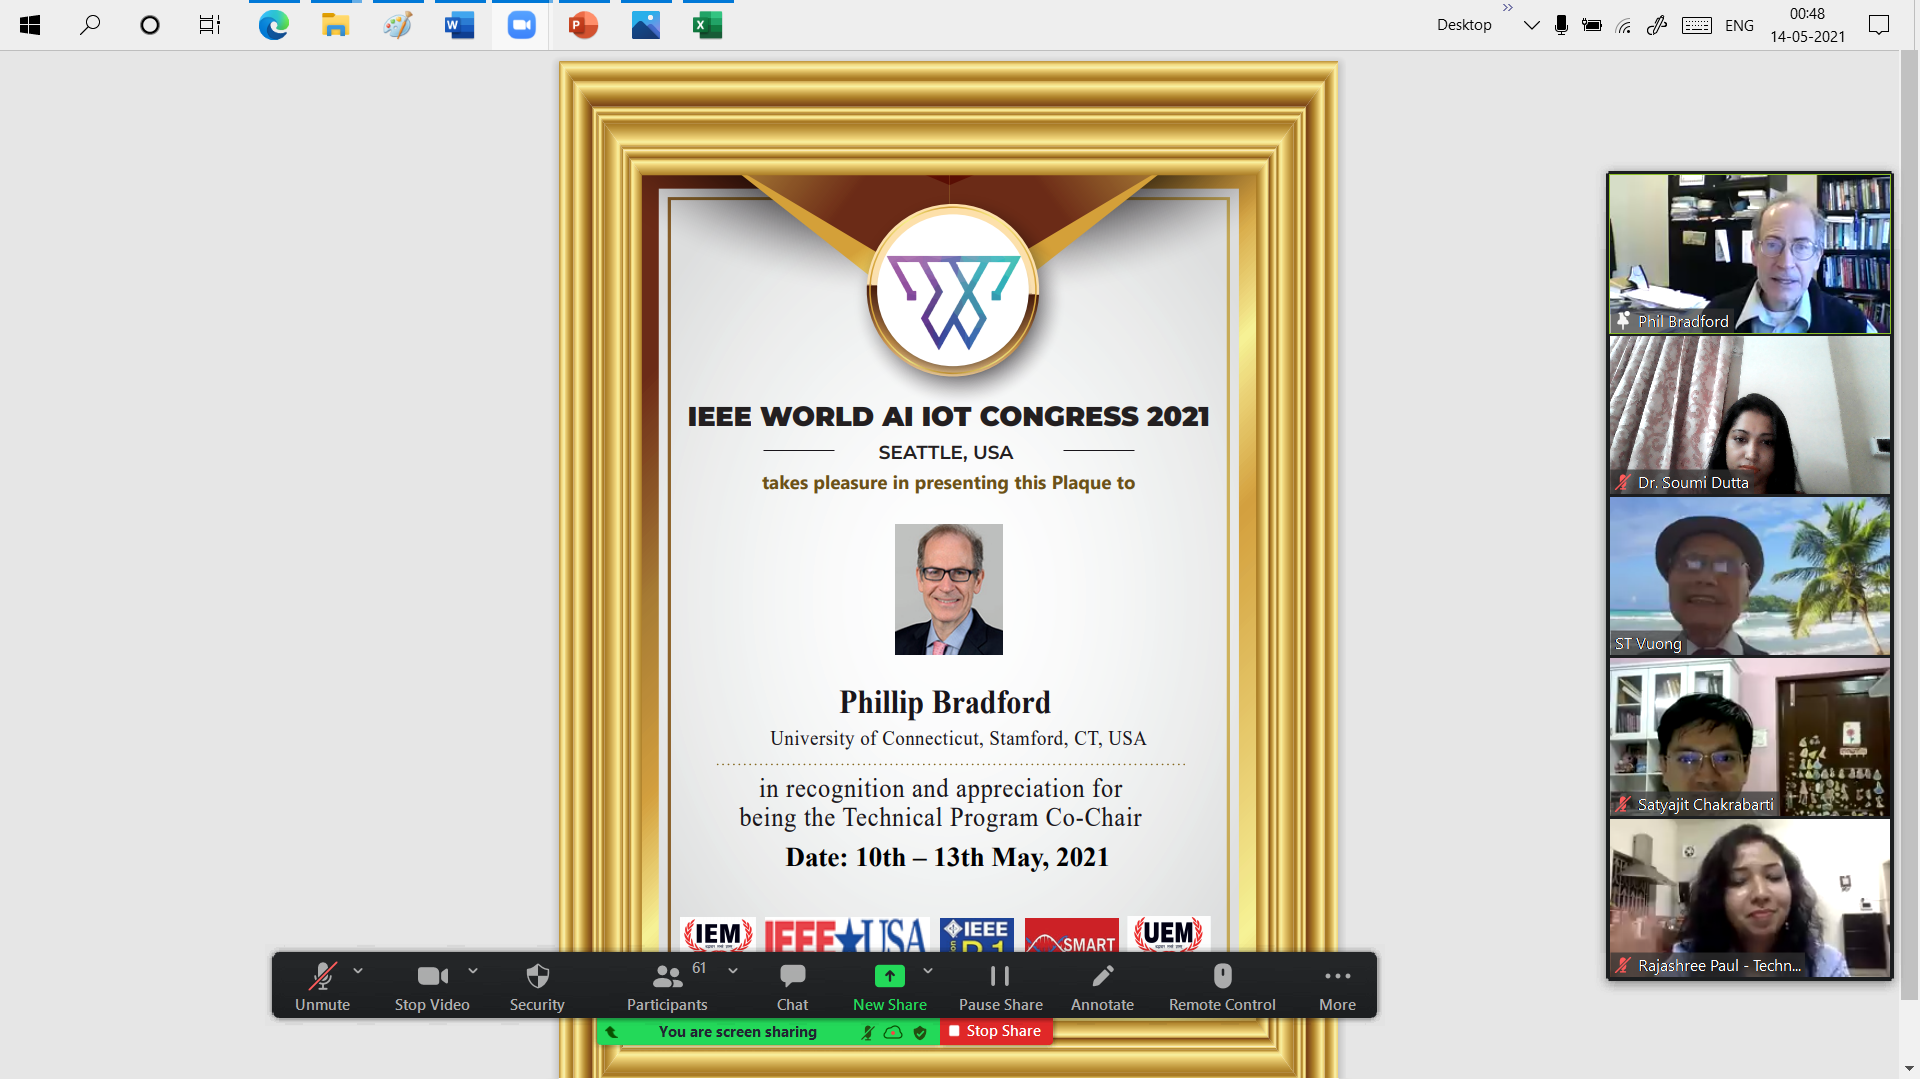The image size is (1920, 1080).
Task: Open the pen workspace tray icon
Action: click(1657, 25)
